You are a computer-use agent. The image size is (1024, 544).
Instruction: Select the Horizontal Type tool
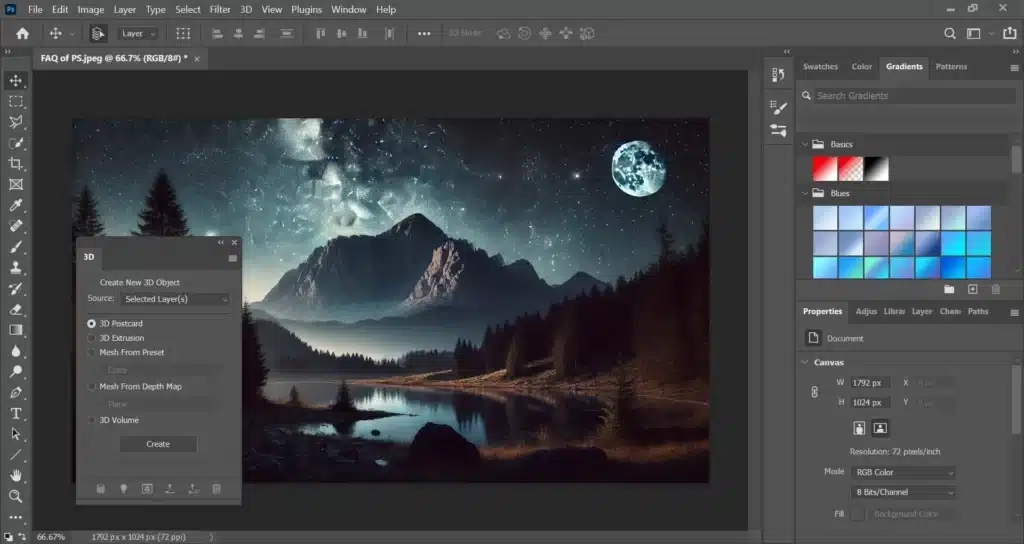point(16,413)
